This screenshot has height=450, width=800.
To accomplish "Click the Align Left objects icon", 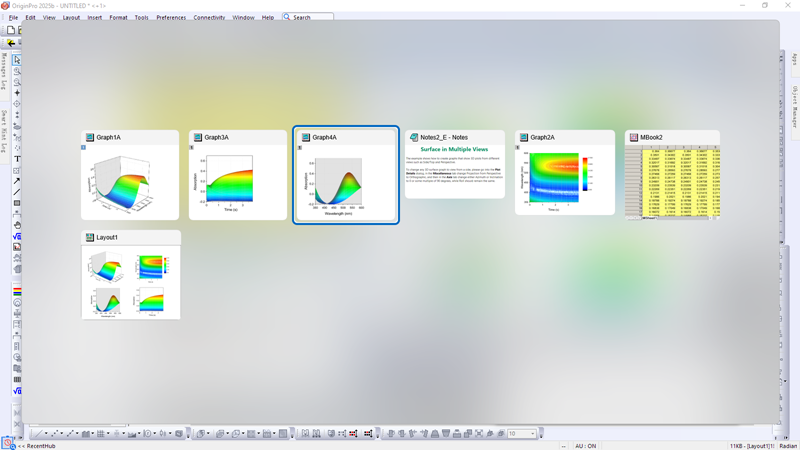I will [391, 434].
